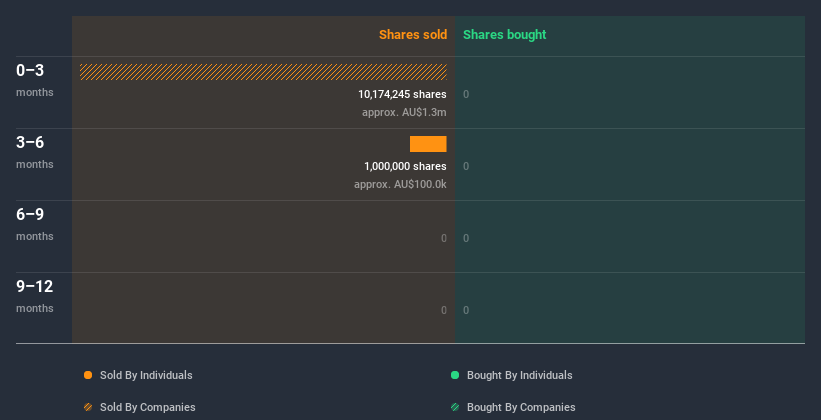This screenshot has width=821, height=420.
Task: Select the Bought By Individuals legend label
Action: tap(519, 375)
